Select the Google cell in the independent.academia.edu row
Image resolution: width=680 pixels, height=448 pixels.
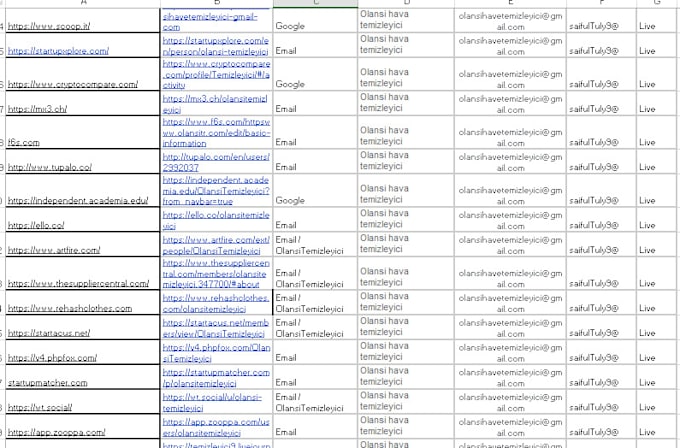(315, 190)
